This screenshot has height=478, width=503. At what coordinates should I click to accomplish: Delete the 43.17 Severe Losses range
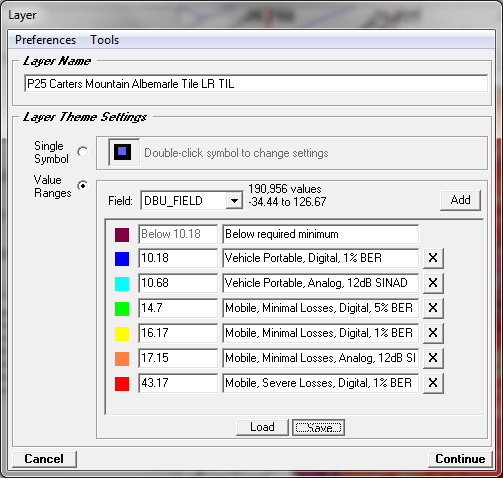[x=433, y=383]
